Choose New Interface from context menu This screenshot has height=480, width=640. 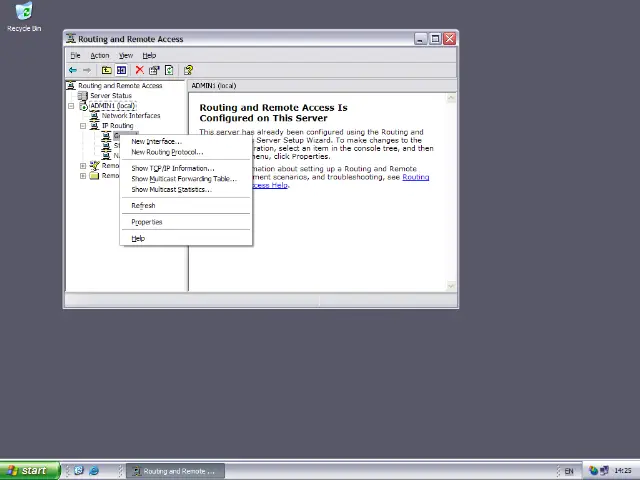tap(154, 141)
